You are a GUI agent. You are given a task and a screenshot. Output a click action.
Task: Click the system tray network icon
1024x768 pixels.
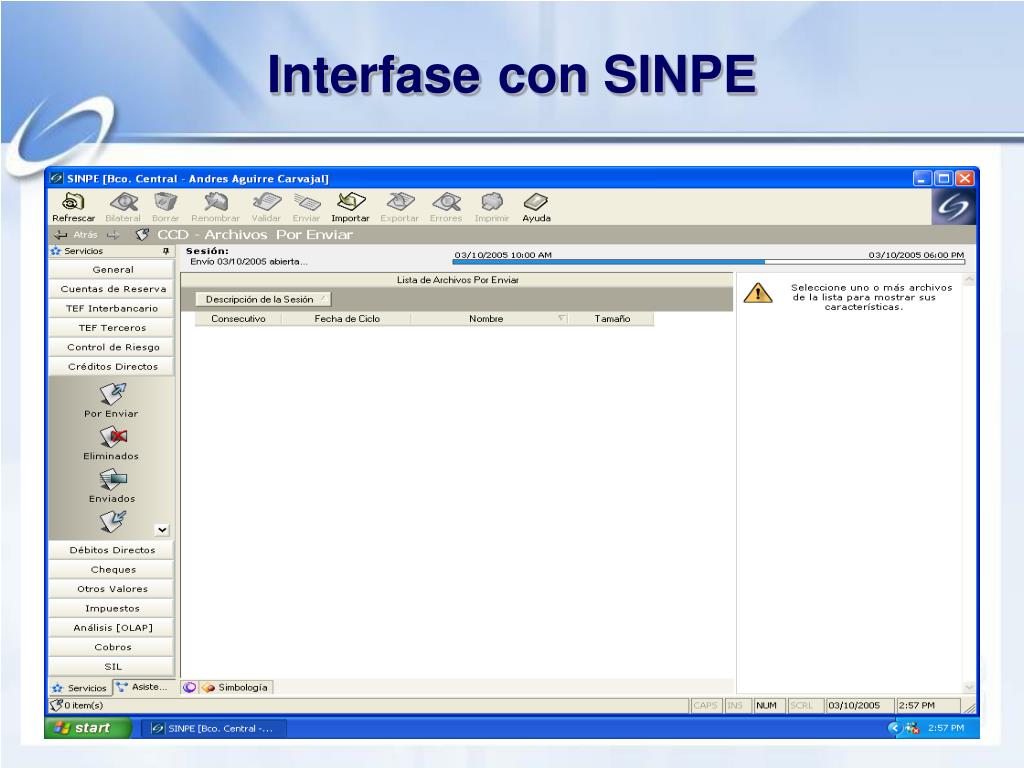912,728
